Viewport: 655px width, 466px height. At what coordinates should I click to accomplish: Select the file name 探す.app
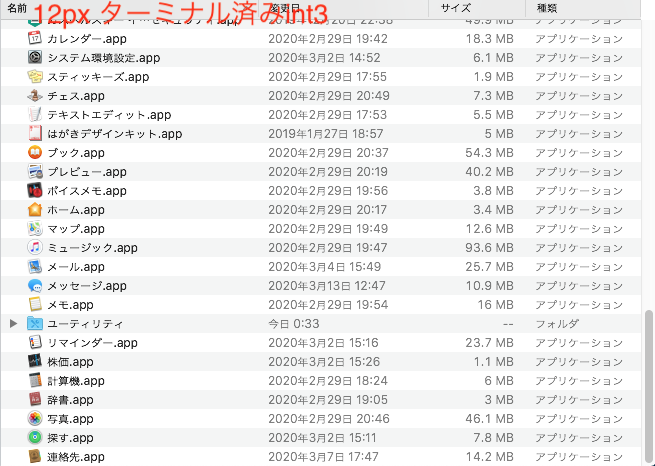point(70,438)
